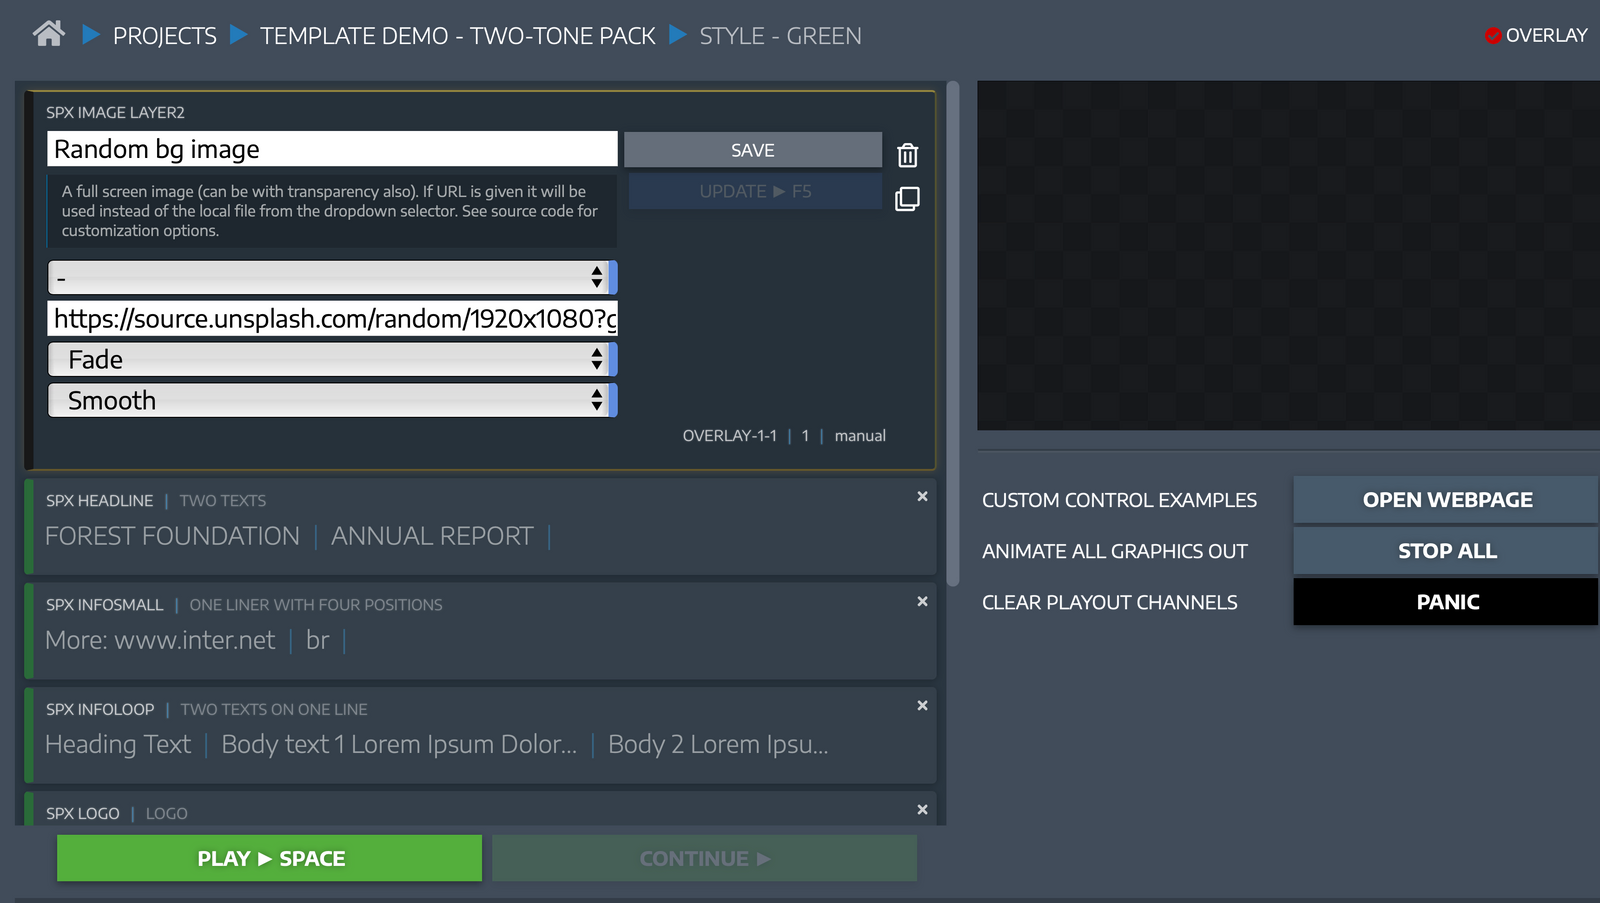Click the OVERLAY-1-1 channel label
The height and width of the screenshot is (903, 1600).
coord(730,436)
